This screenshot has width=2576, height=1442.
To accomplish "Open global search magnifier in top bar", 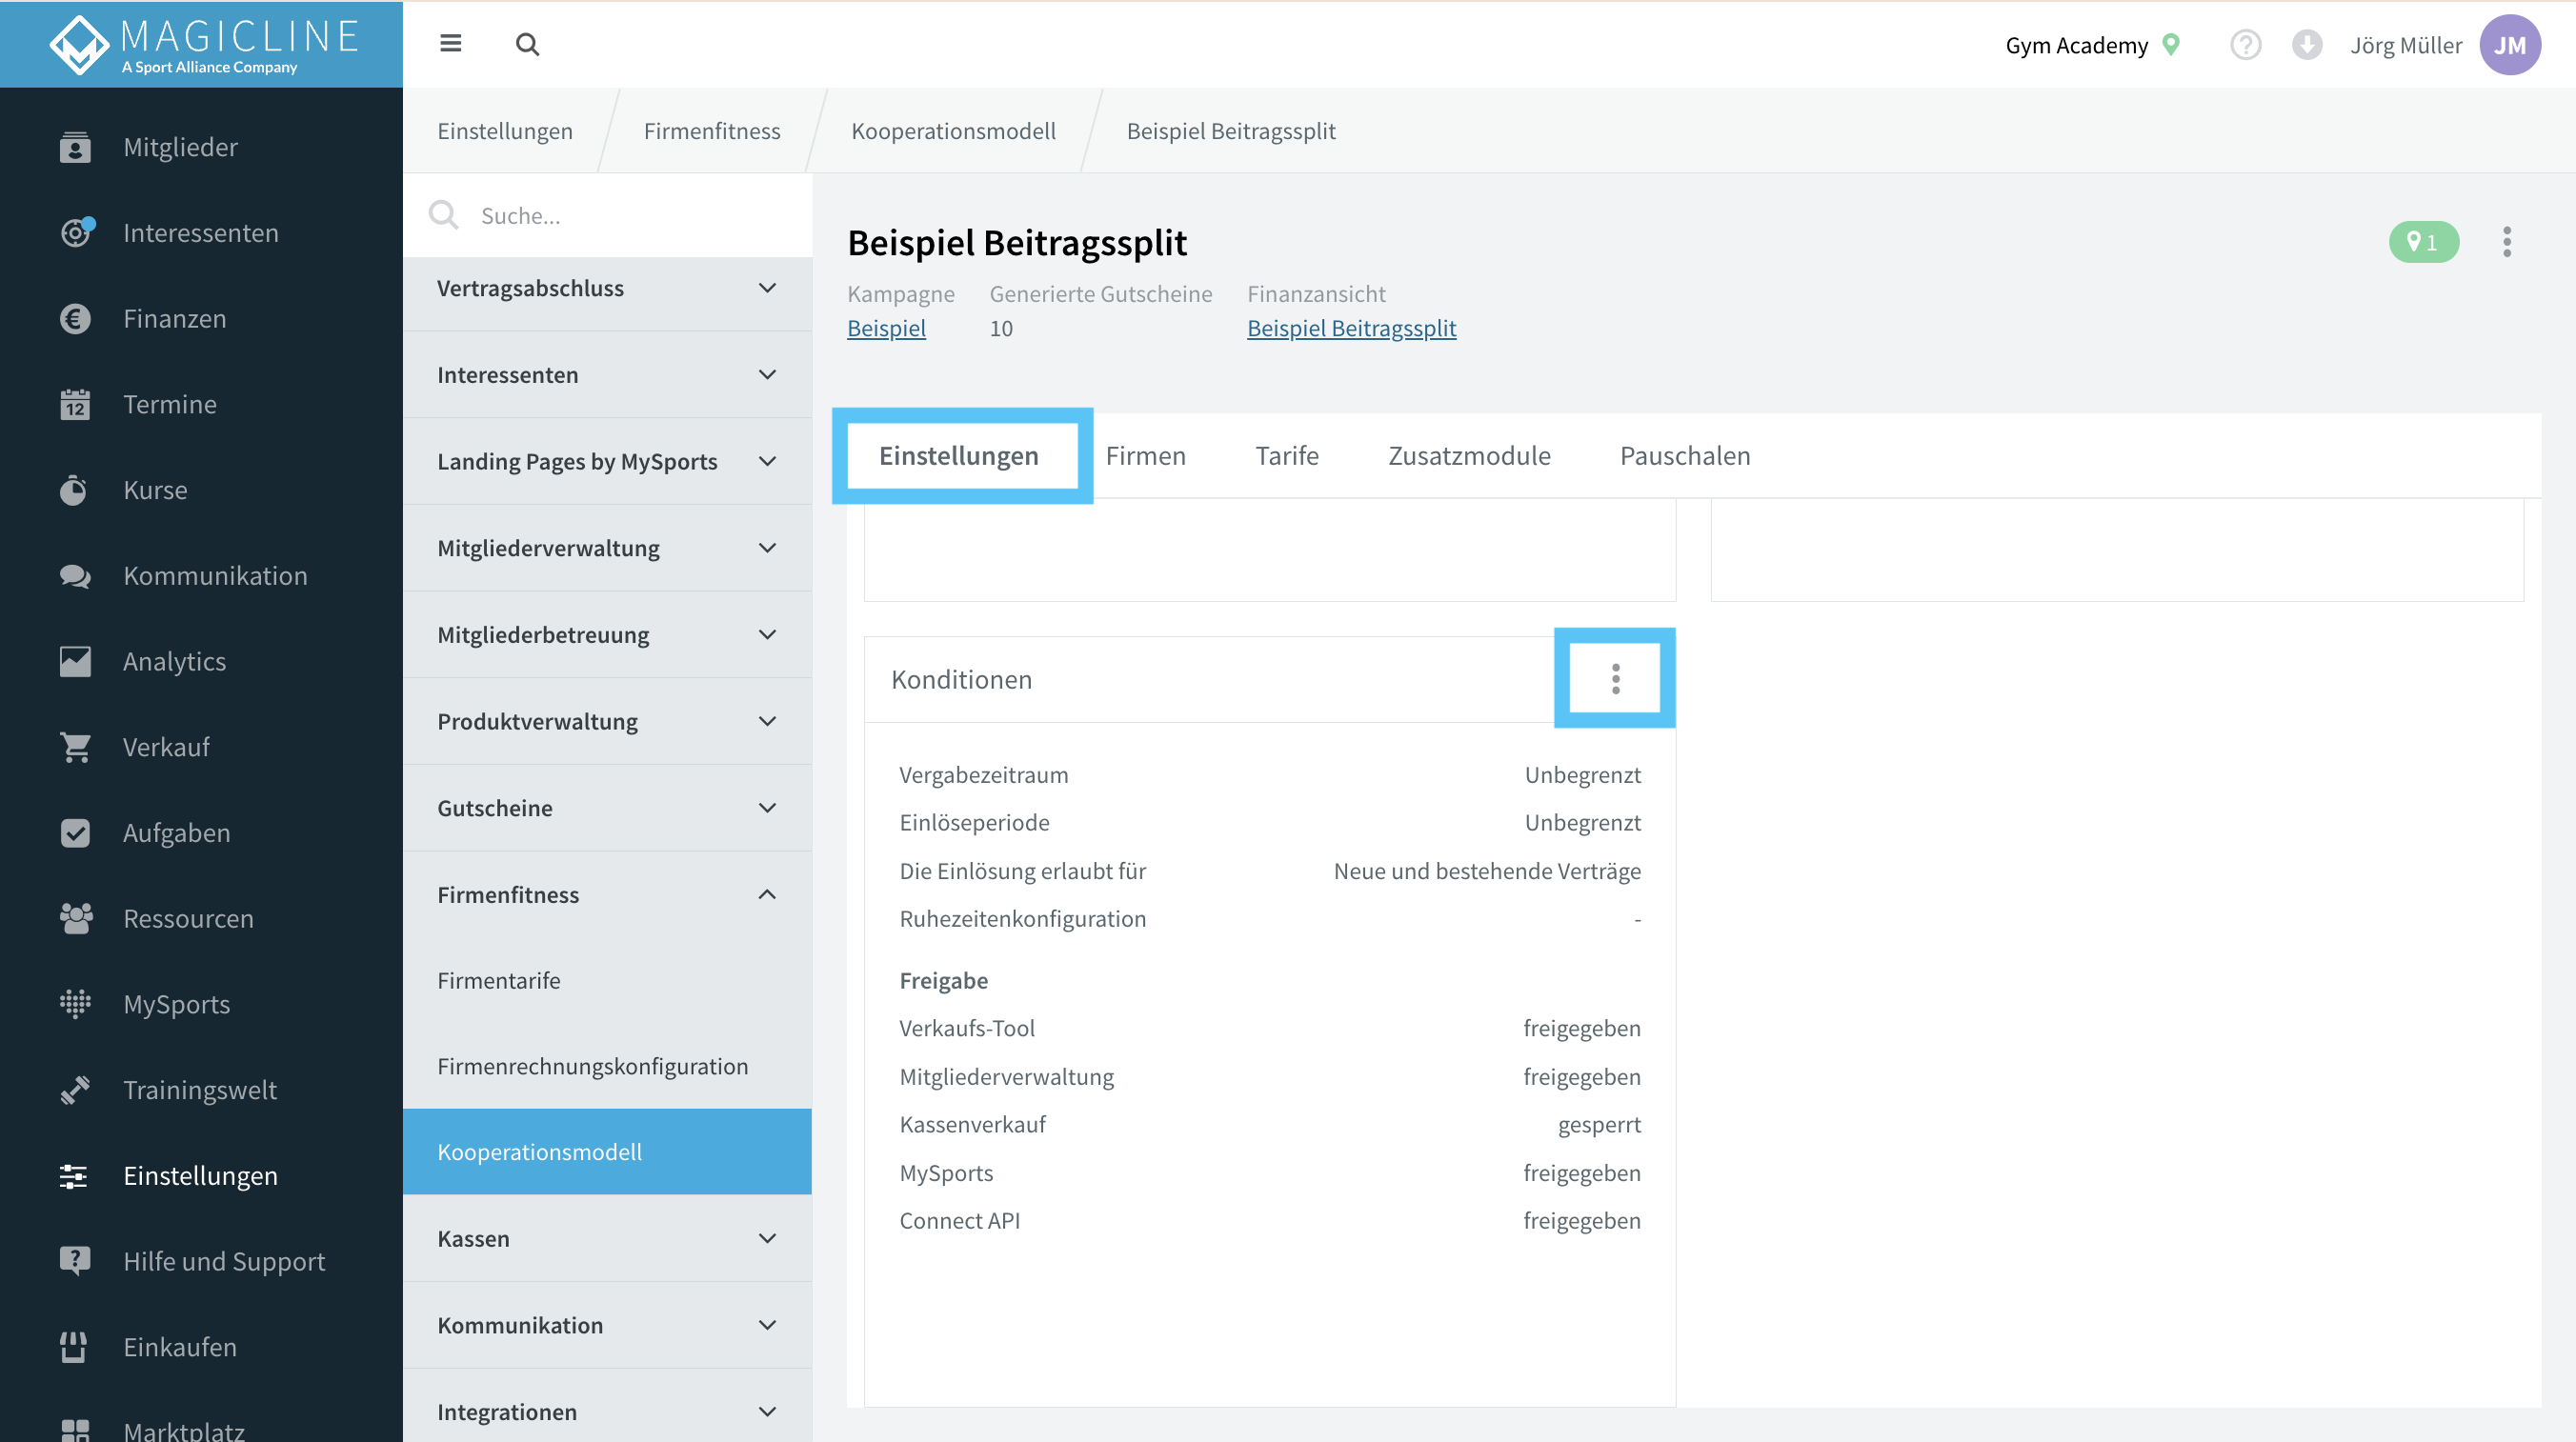I will [x=527, y=44].
